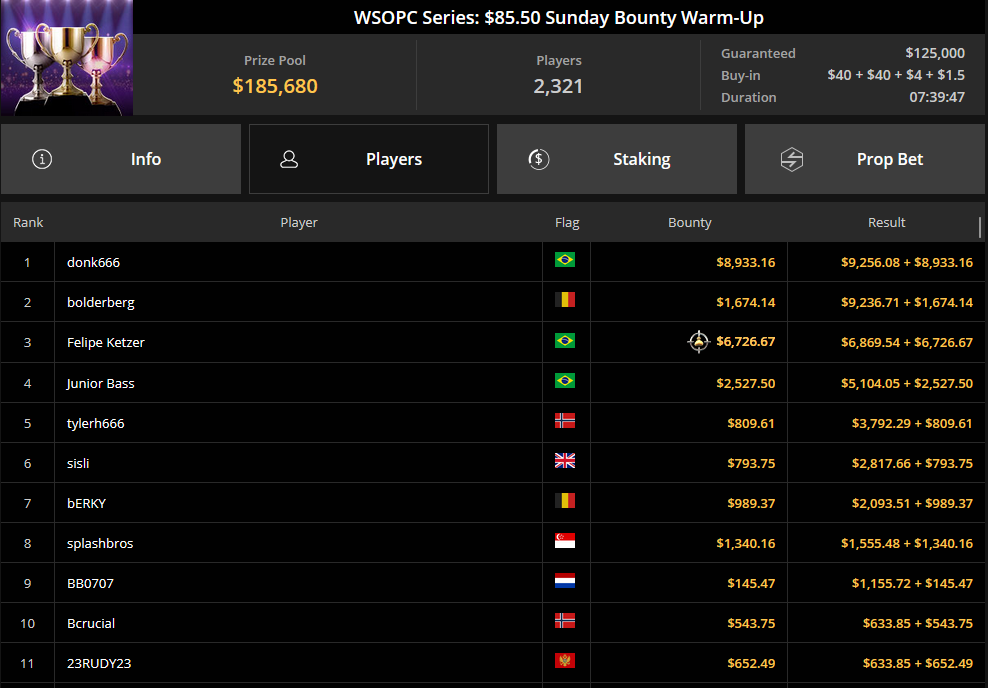Click result $3,792.29 + $809.61

(x=912, y=423)
